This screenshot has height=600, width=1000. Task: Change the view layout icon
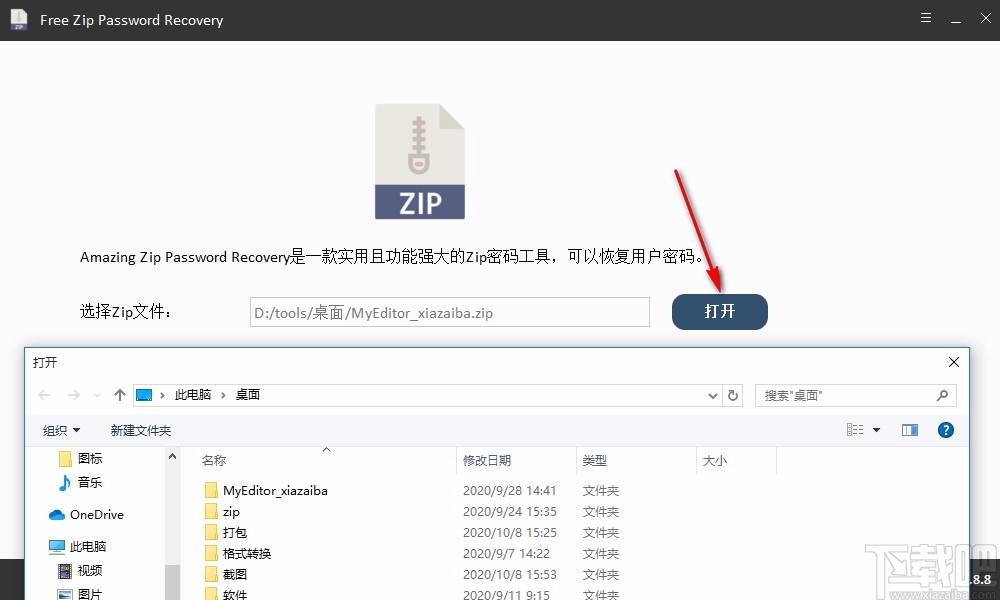(x=855, y=430)
